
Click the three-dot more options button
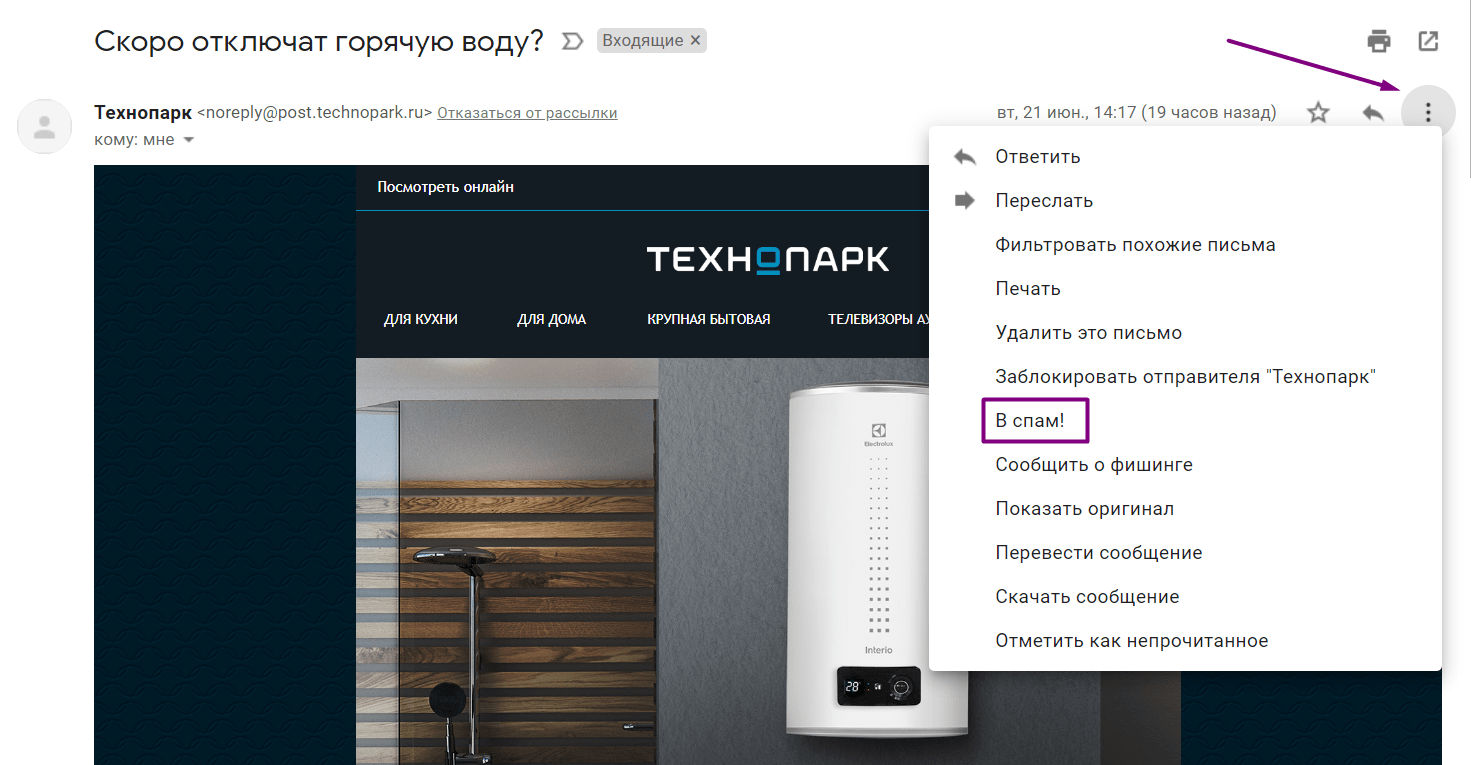(1428, 112)
